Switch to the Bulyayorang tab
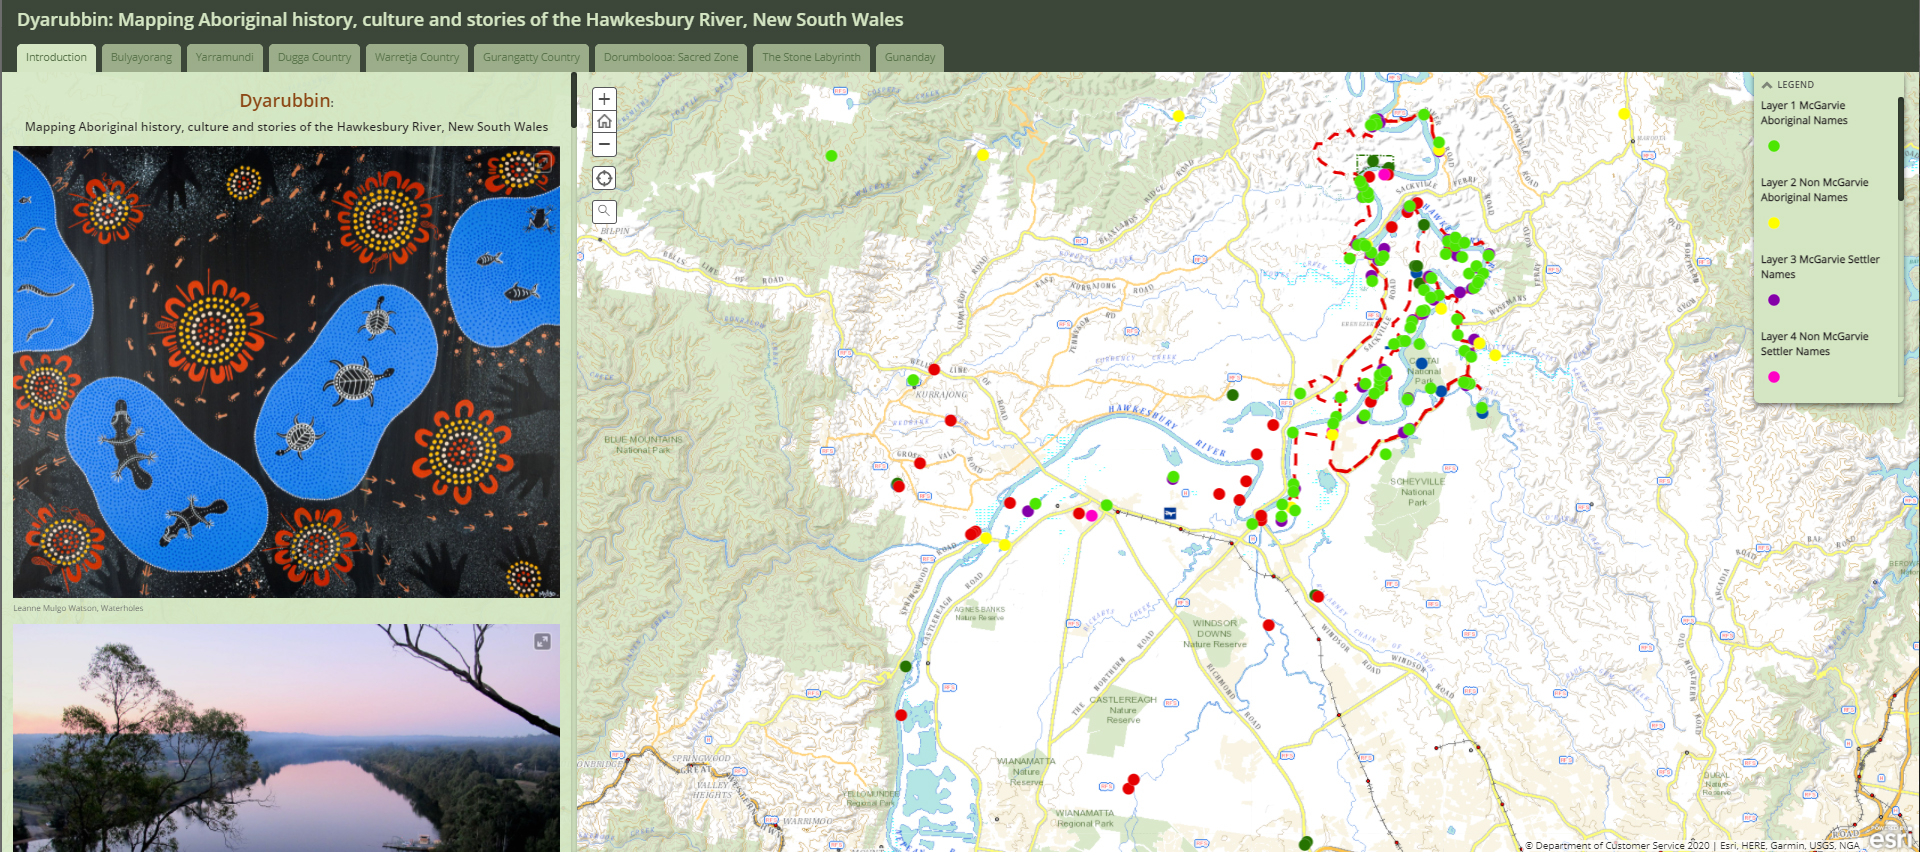 point(141,57)
